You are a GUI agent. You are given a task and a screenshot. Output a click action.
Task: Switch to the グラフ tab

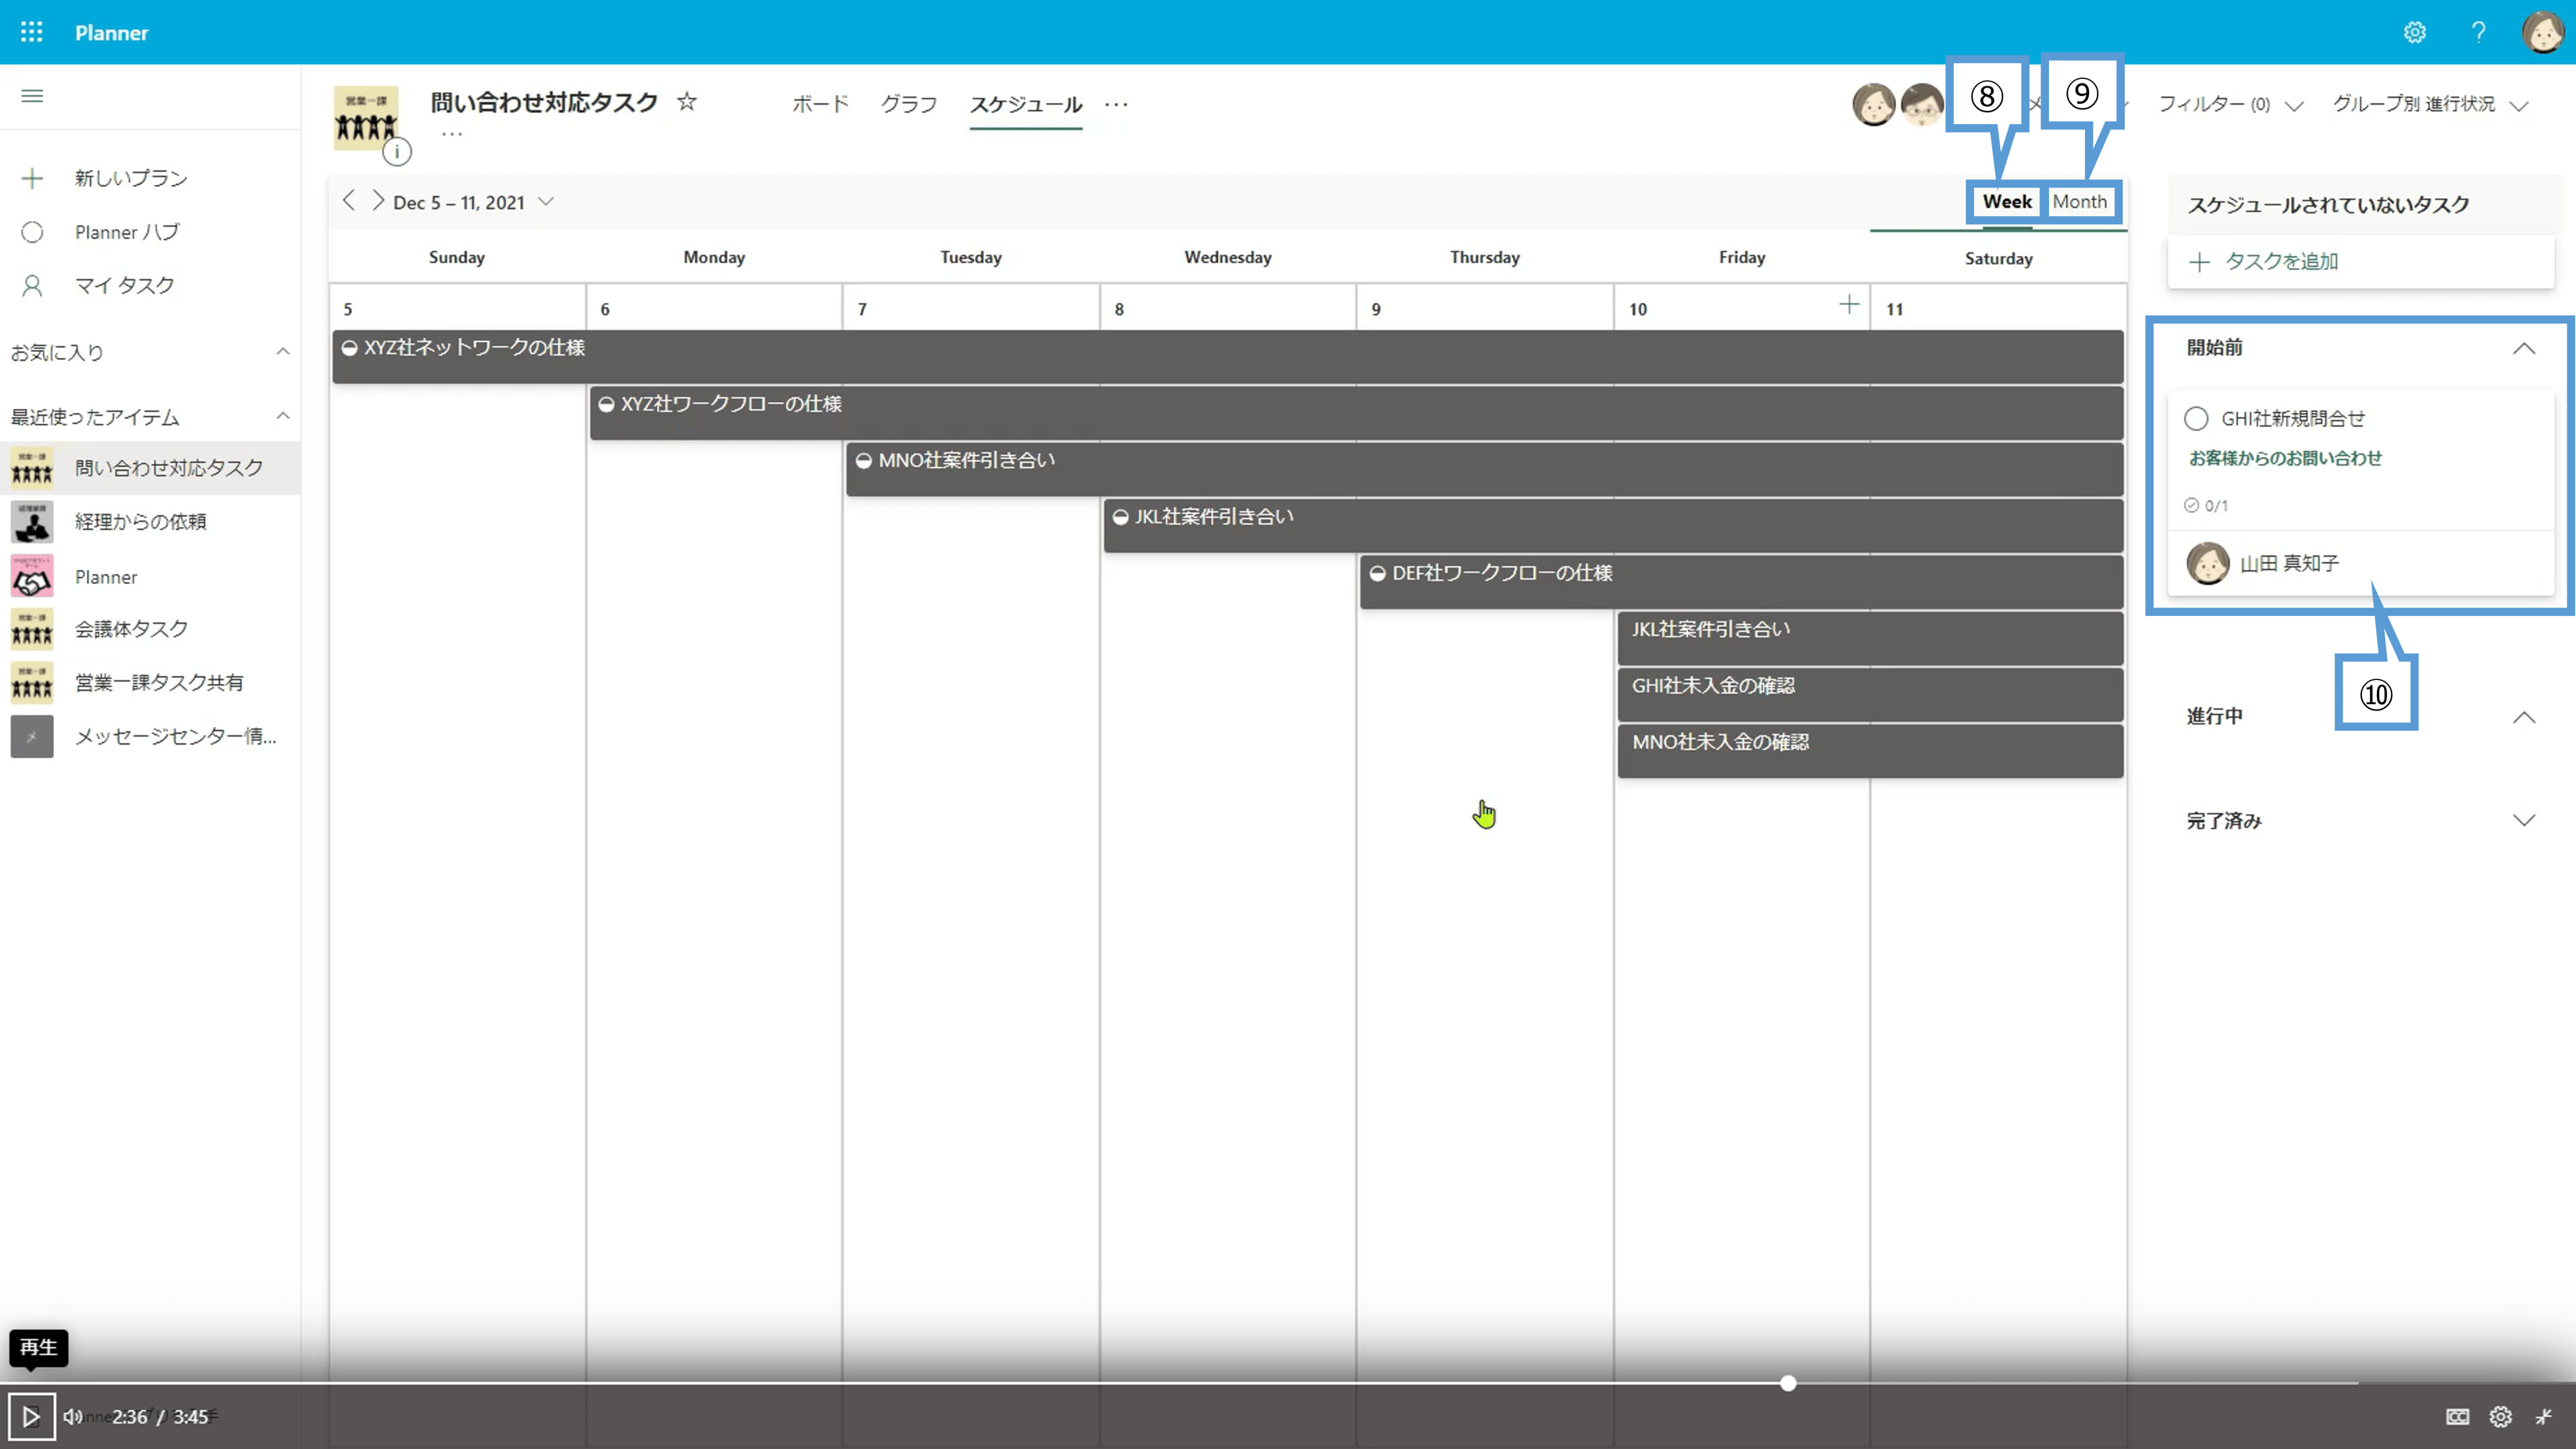pyautogui.click(x=908, y=104)
